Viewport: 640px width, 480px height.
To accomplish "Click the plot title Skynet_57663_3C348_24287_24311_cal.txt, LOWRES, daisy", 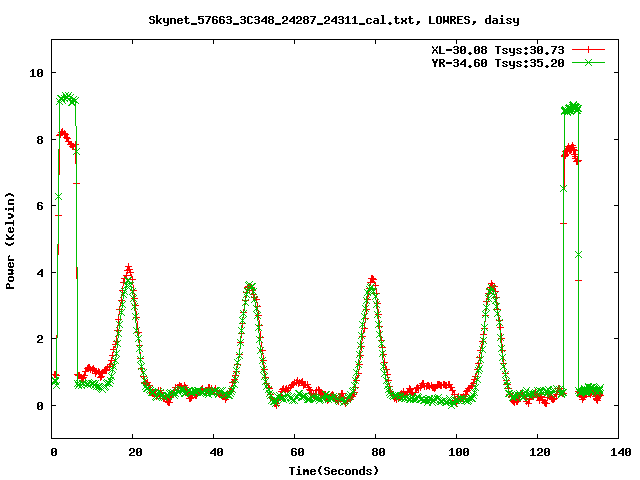I will point(334,20).
